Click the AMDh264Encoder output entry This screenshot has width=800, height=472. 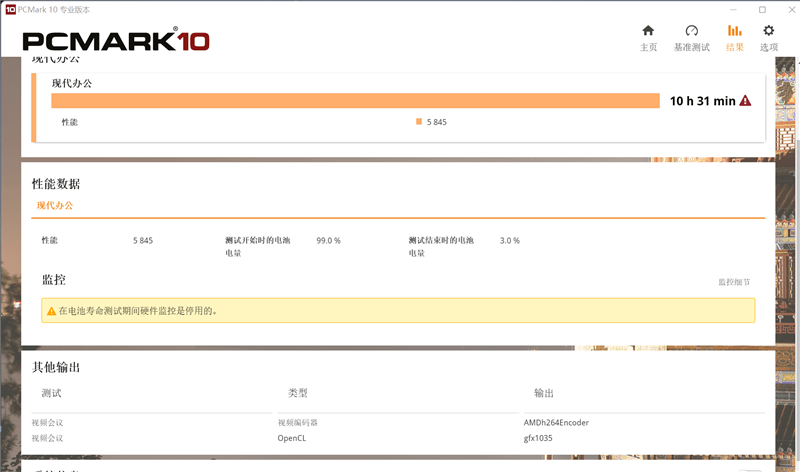click(x=556, y=423)
